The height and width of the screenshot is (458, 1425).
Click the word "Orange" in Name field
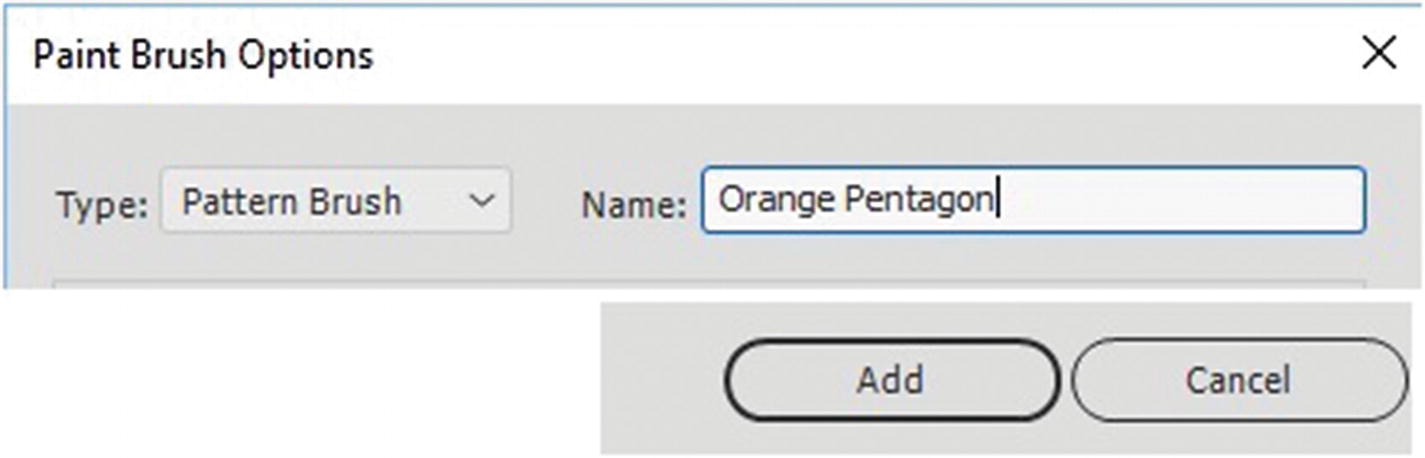tap(777, 200)
